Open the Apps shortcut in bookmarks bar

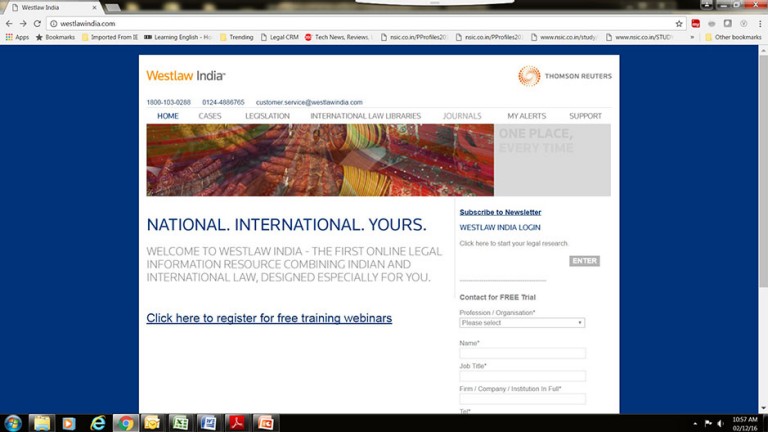tap(17, 37)
